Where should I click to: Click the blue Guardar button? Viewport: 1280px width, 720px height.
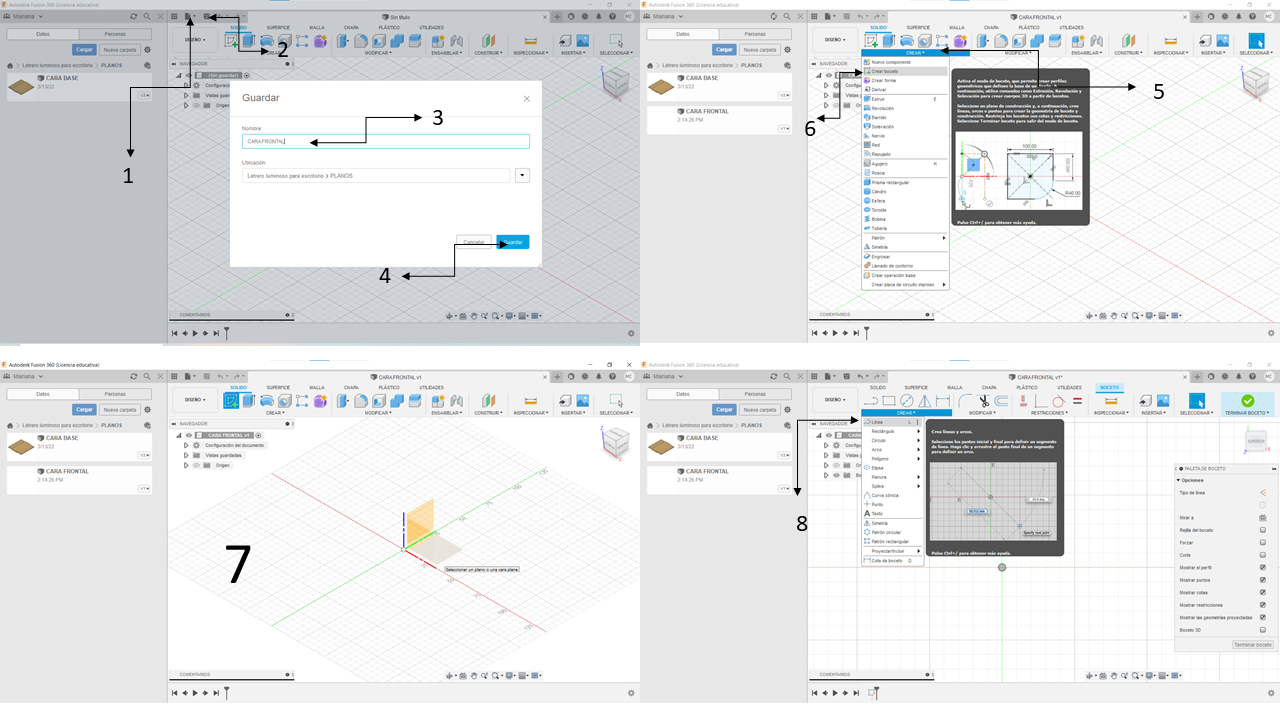tap(513, 242)
